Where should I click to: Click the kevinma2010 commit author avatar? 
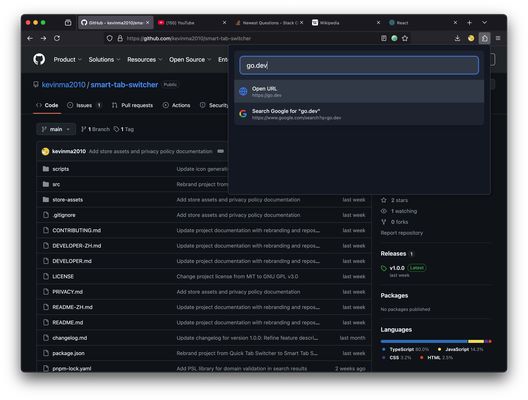click(45, 152)
